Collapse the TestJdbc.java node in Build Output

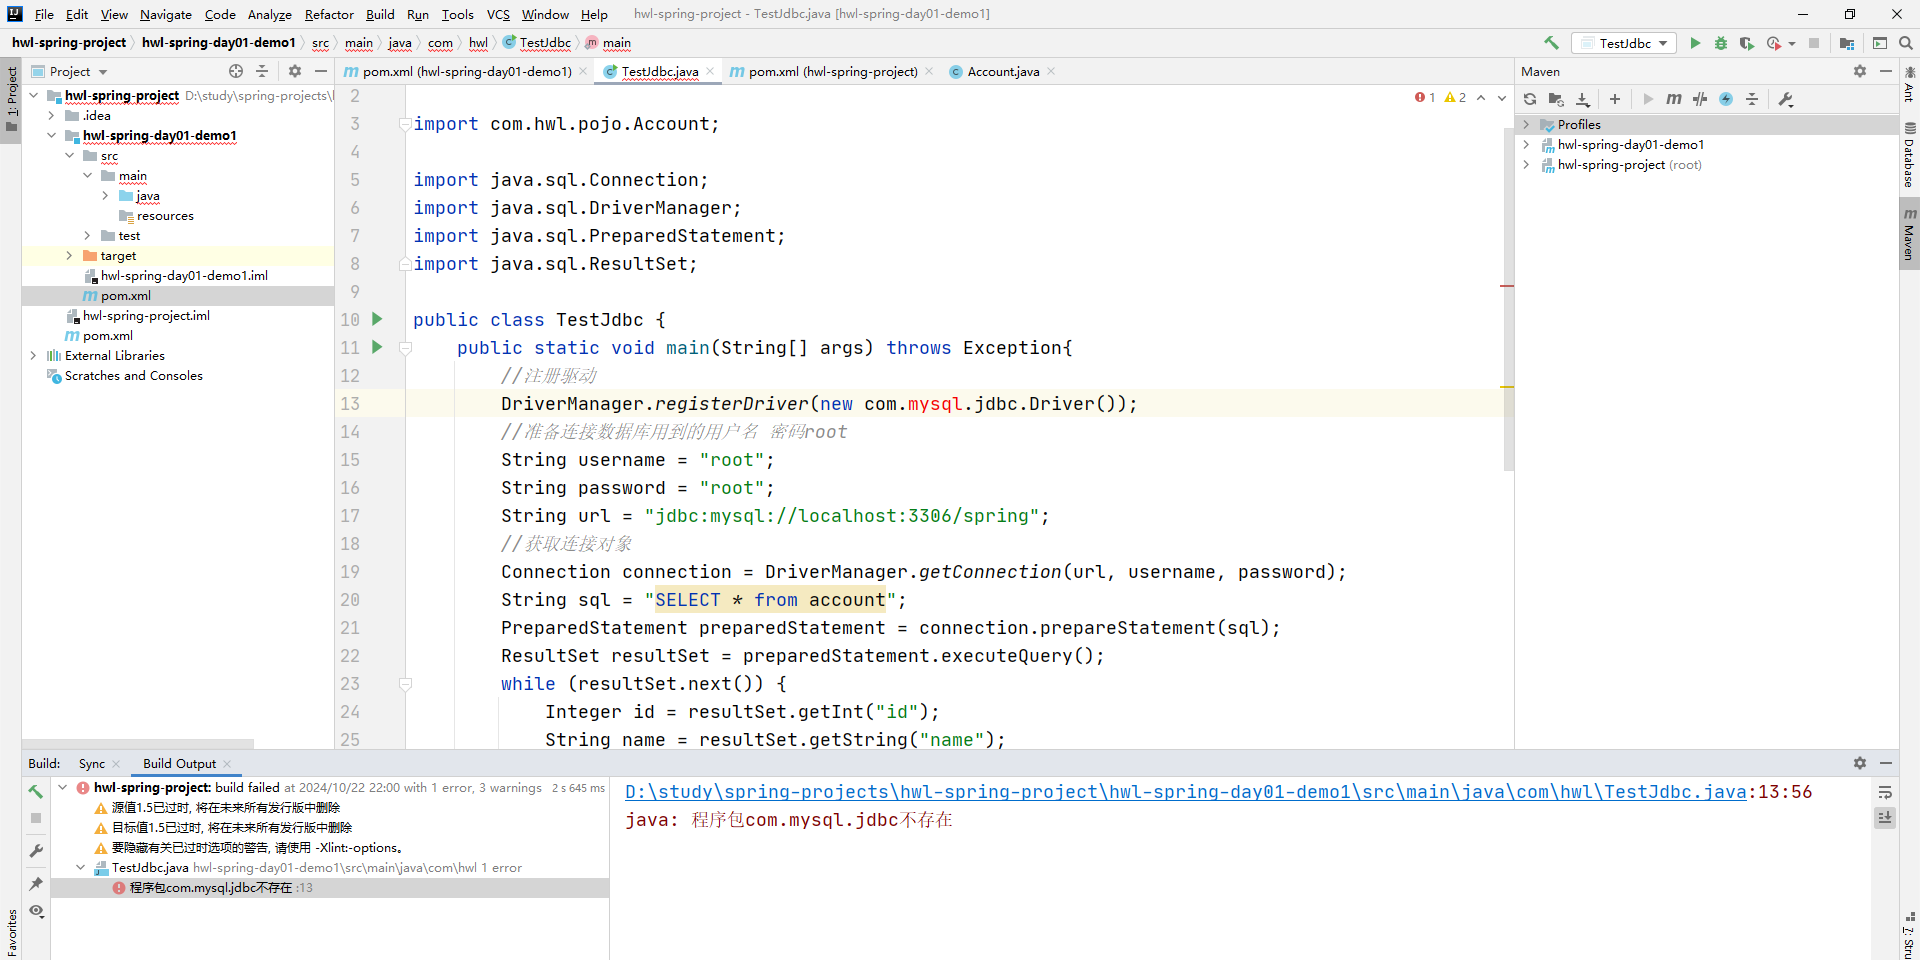click(80, 868)
